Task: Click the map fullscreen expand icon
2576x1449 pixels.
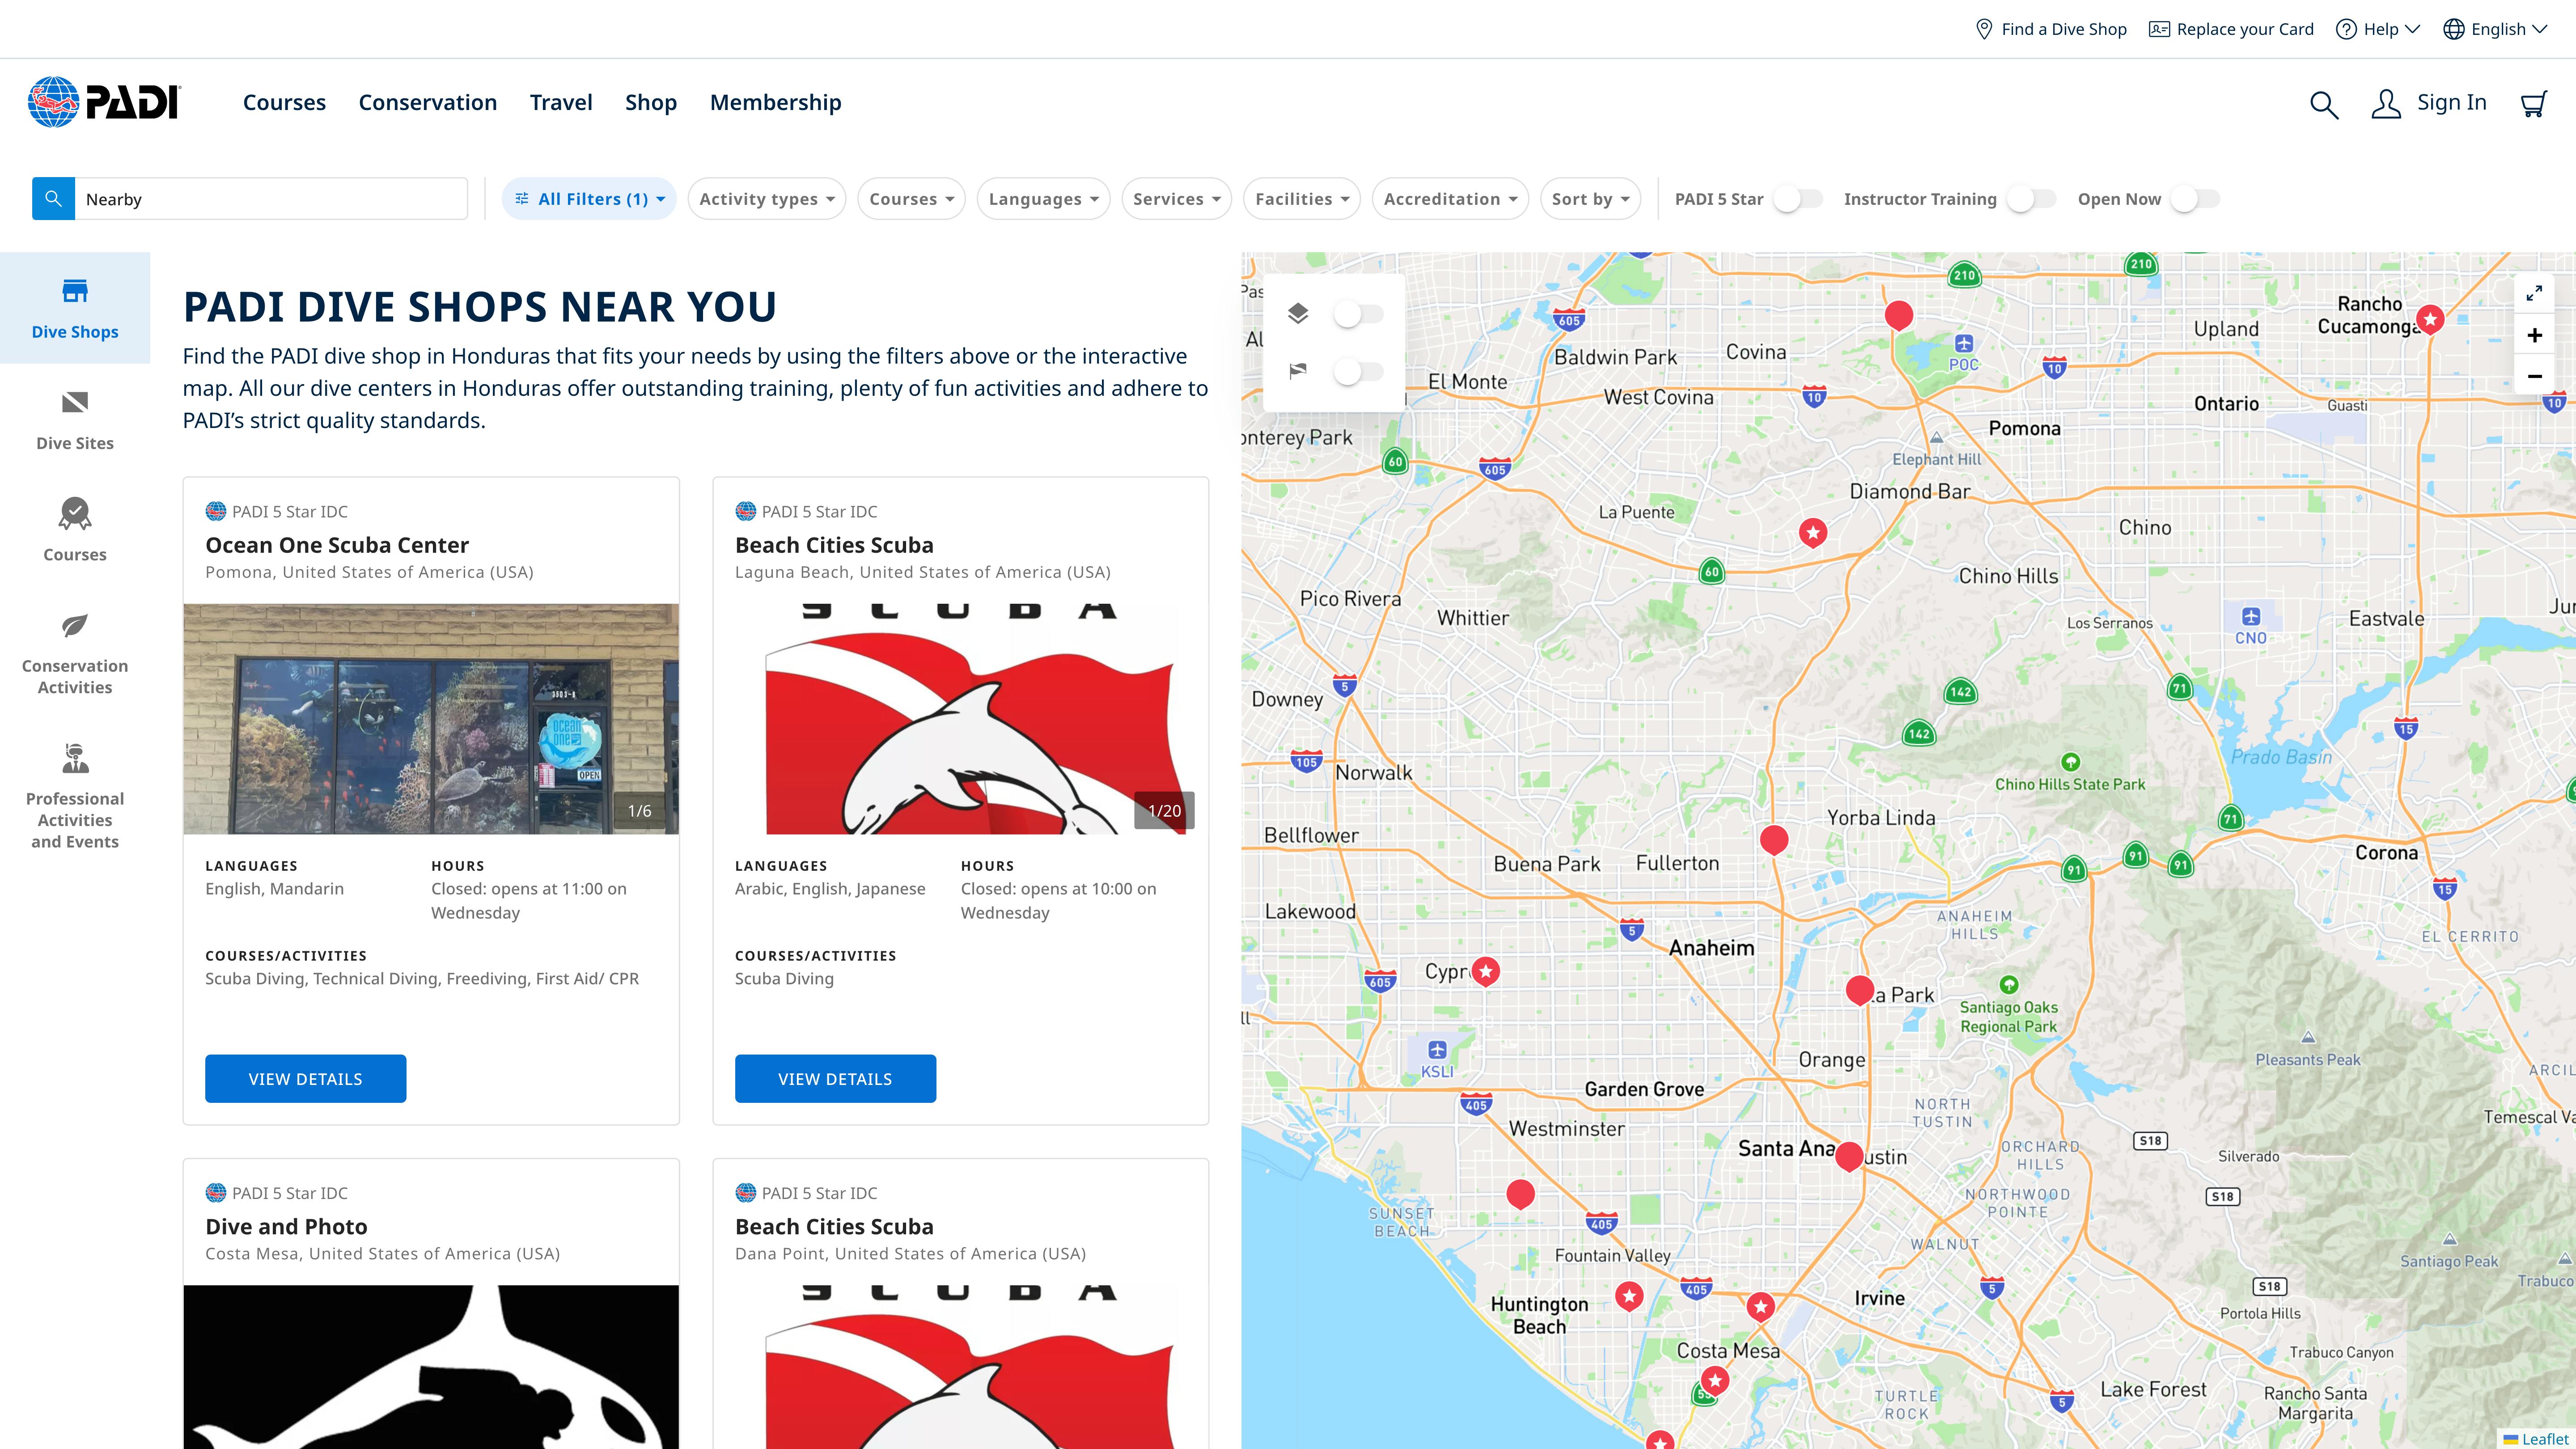Action: pyautogui.click(x=2534, y=293)
